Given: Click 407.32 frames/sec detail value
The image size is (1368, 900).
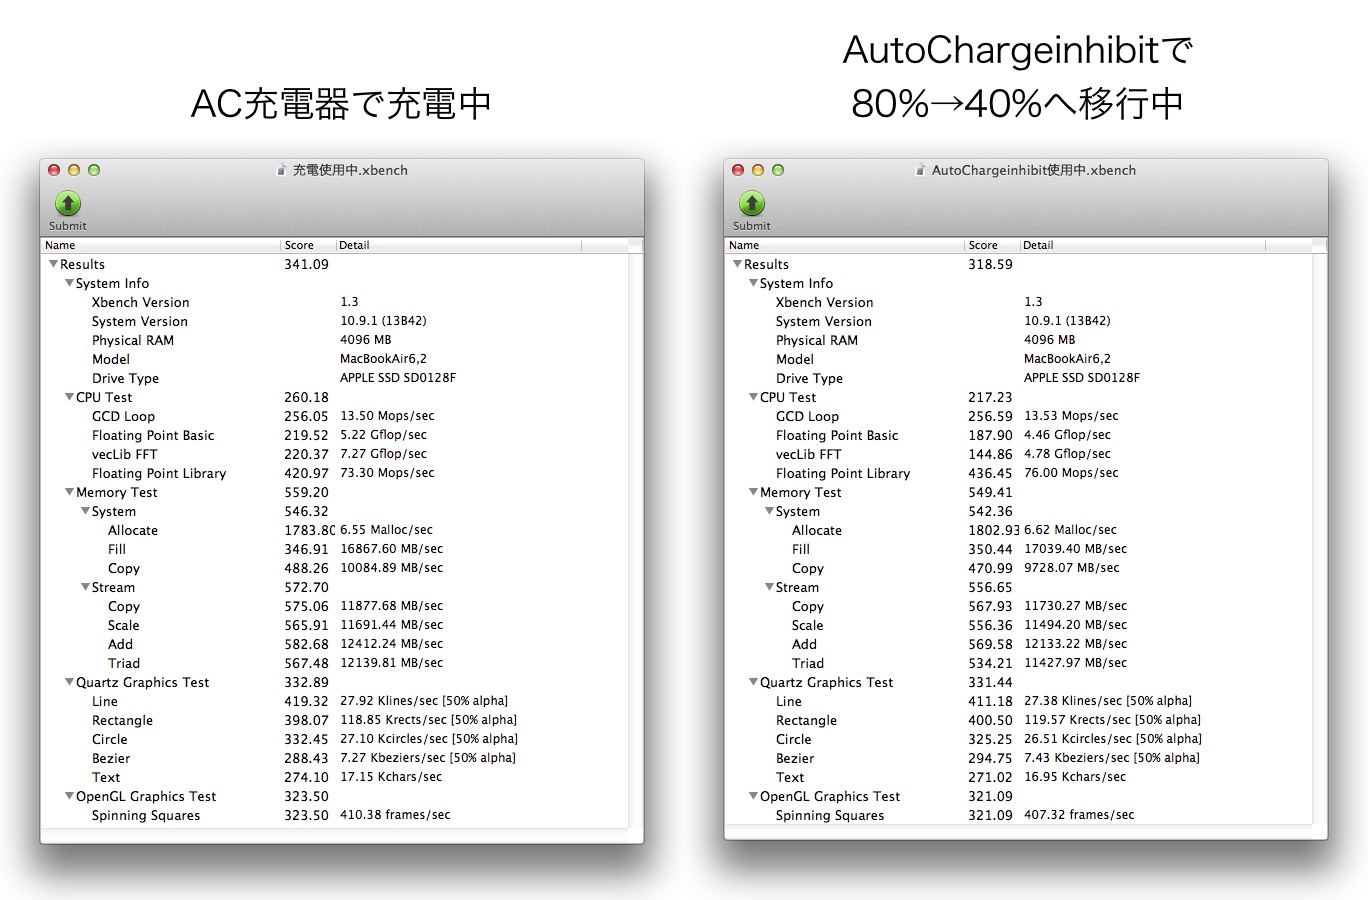Looking at the screenshot, I should click(1079, 815).
